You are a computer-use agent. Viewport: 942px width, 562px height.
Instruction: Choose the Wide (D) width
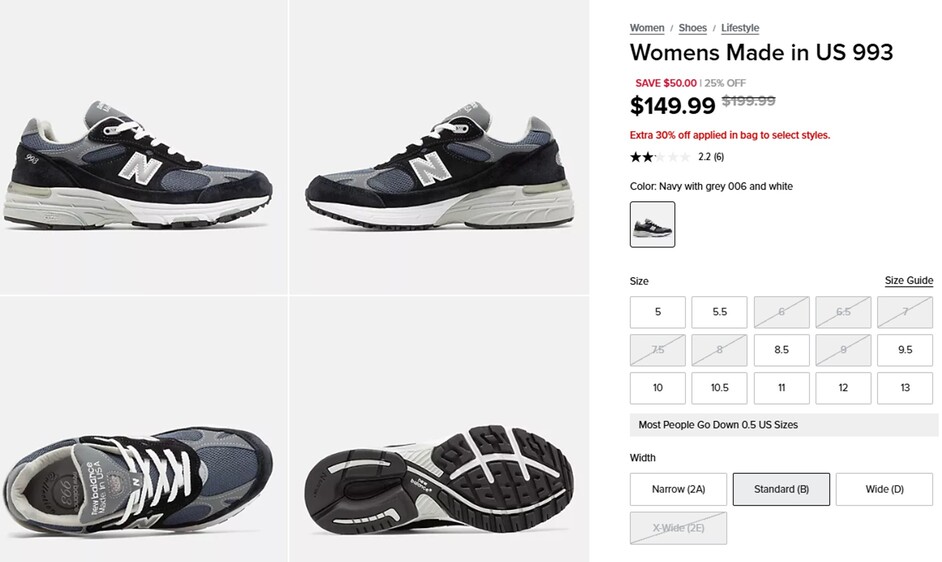(x=884, y=489)
